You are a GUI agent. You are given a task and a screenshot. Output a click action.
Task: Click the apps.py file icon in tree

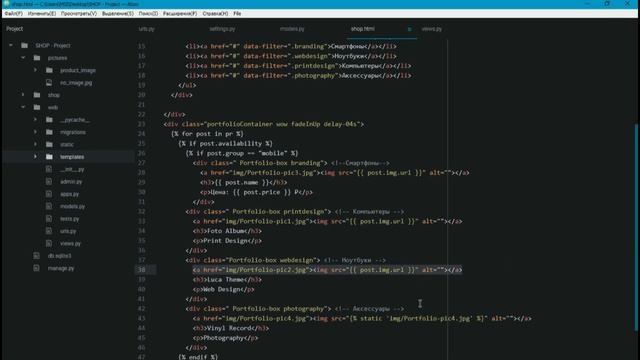click(x=49, y=194)
